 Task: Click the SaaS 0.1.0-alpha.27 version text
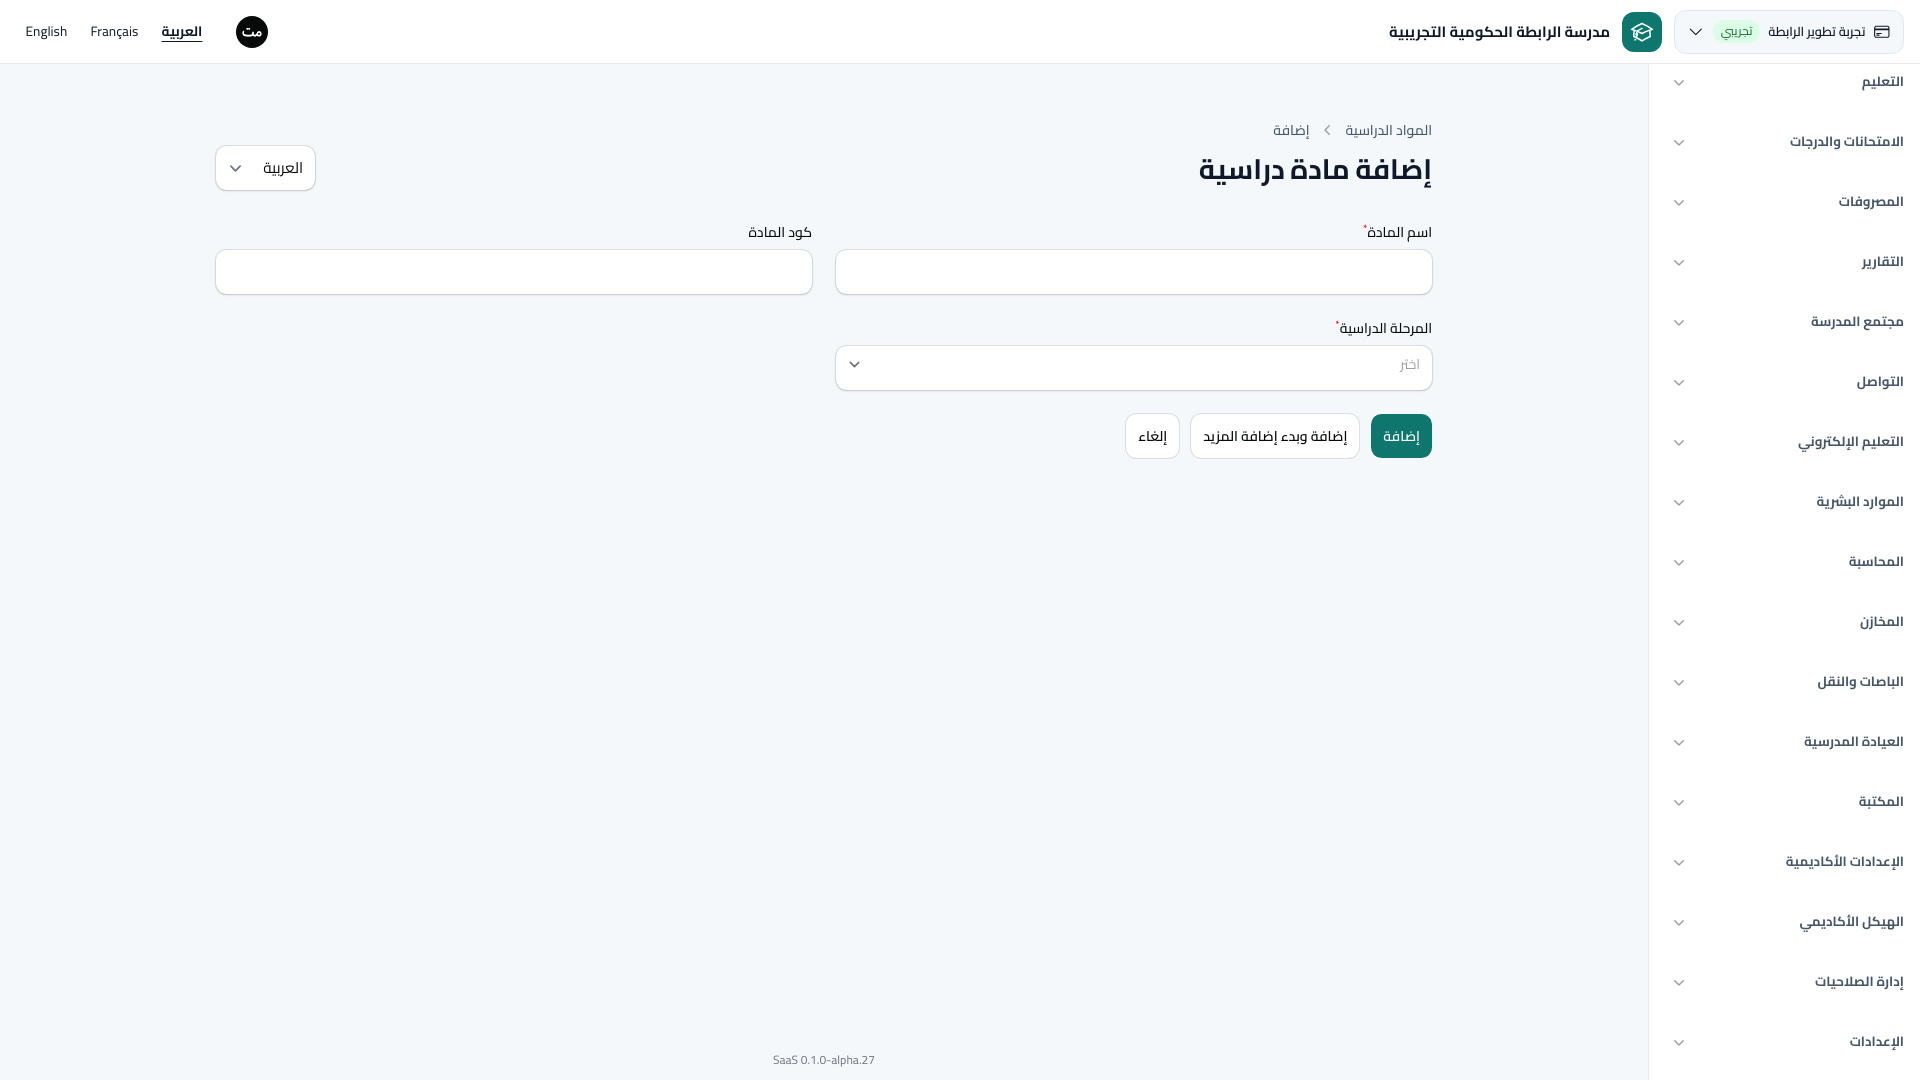tap(824, 1060)
